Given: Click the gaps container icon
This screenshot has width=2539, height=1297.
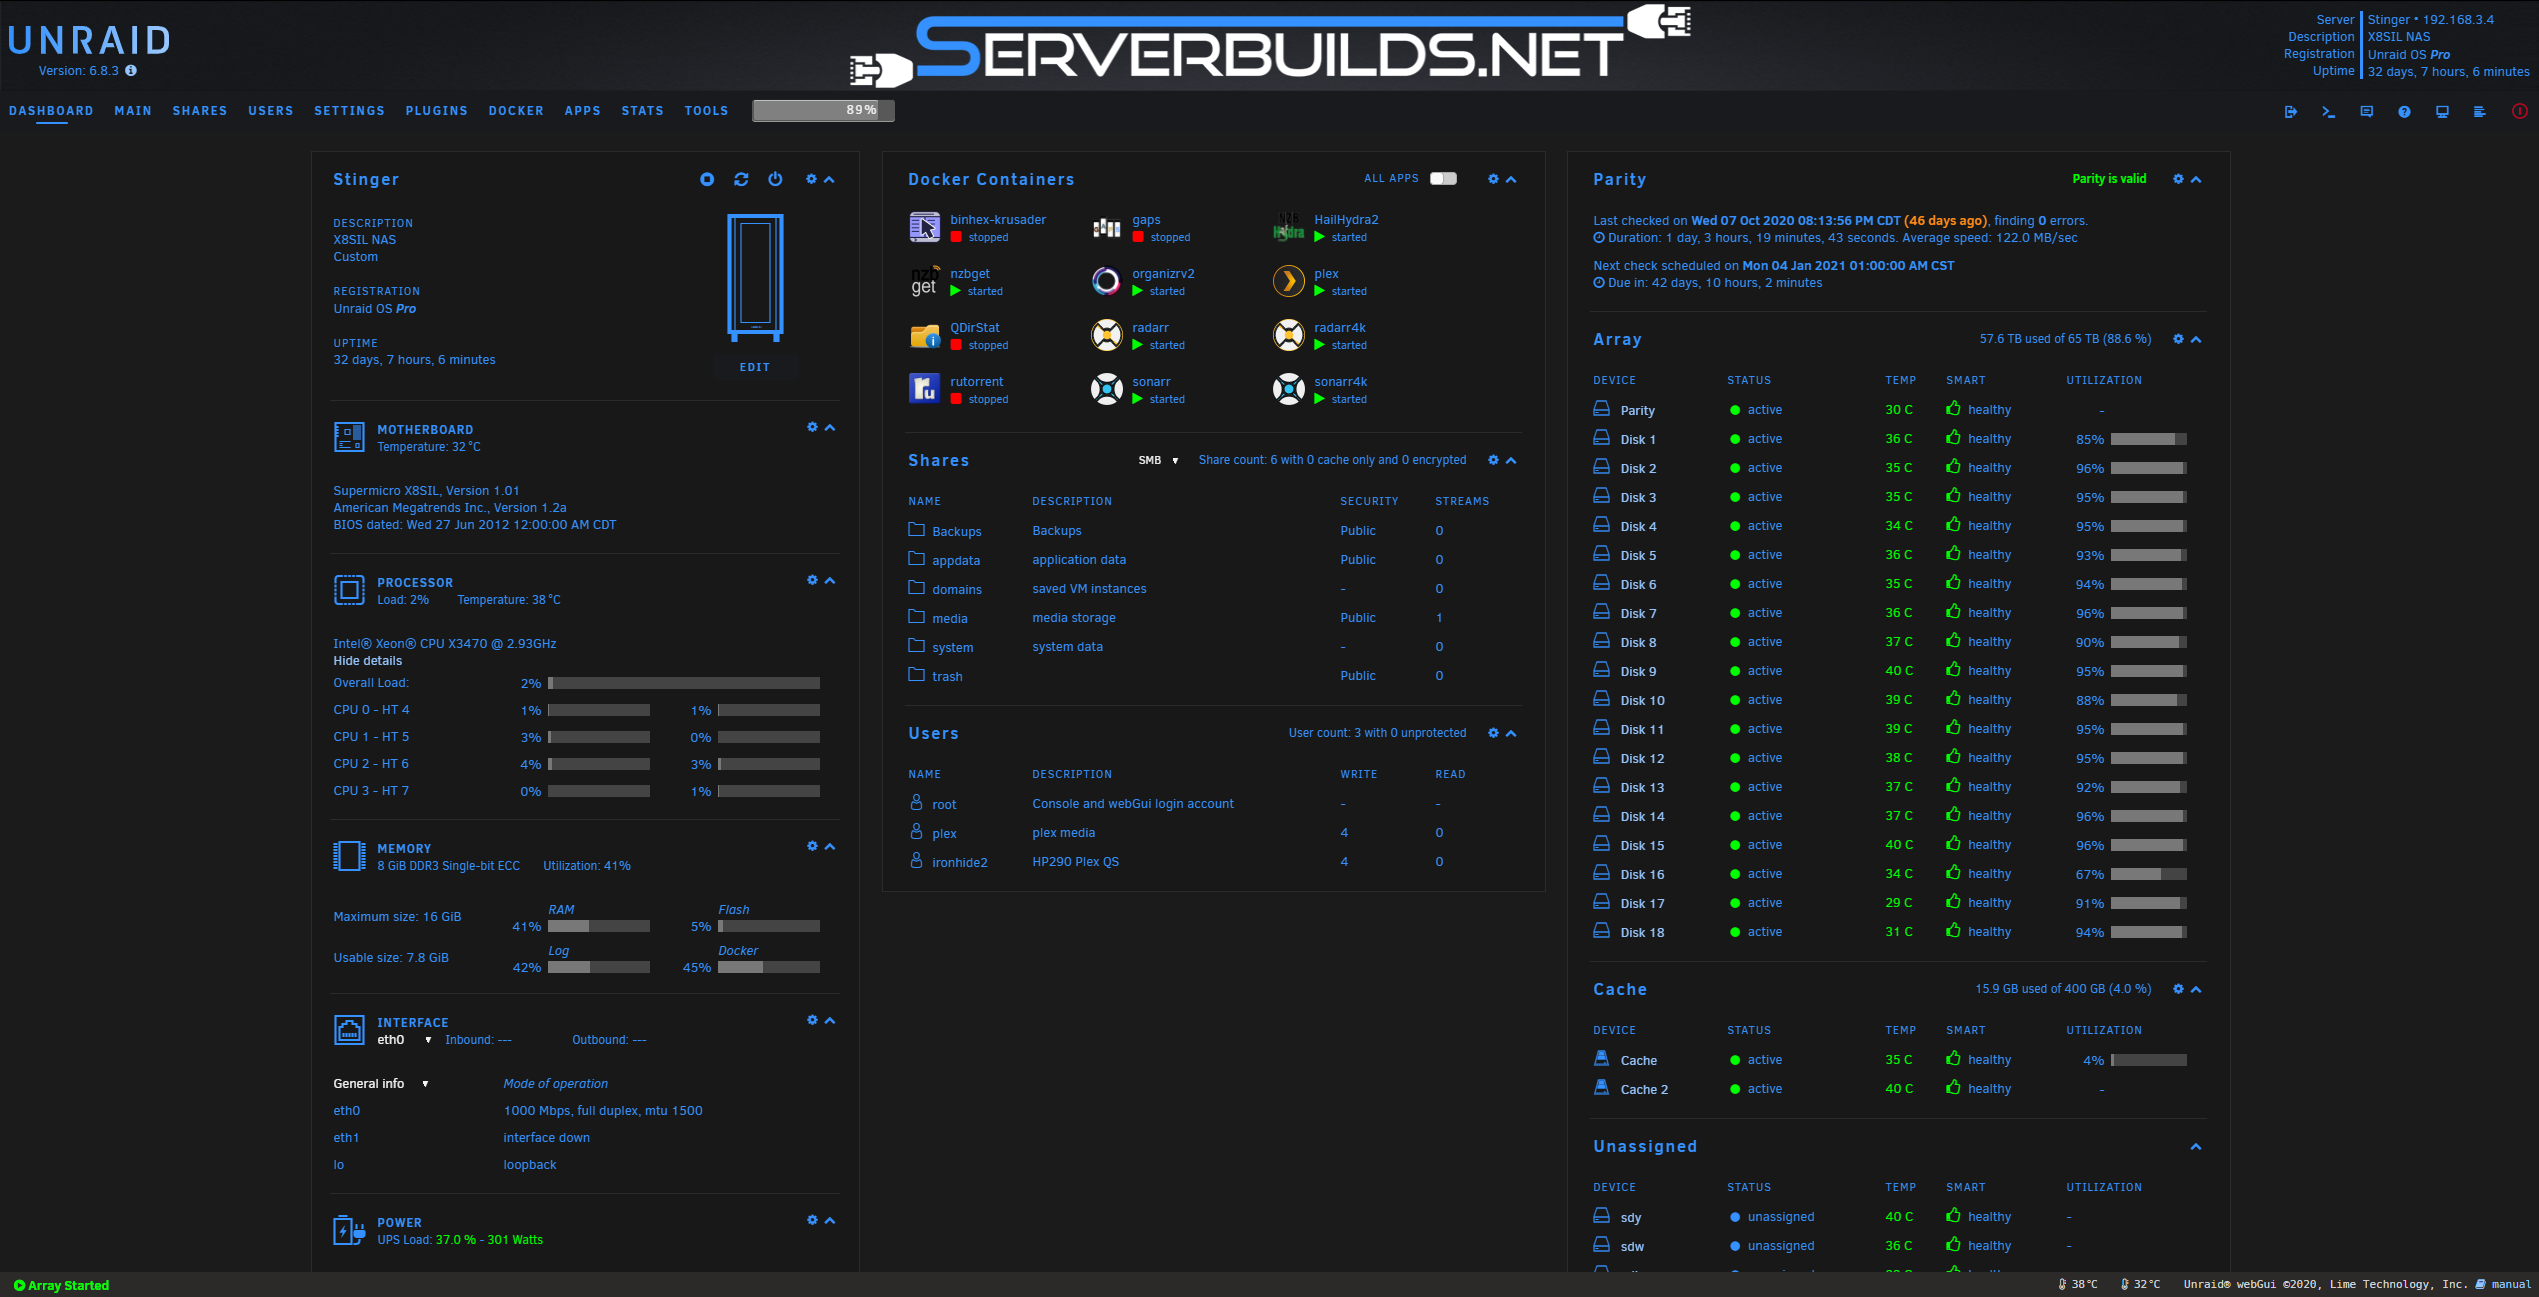Looking at the screenshot, I should click(x=1106, y=227).
